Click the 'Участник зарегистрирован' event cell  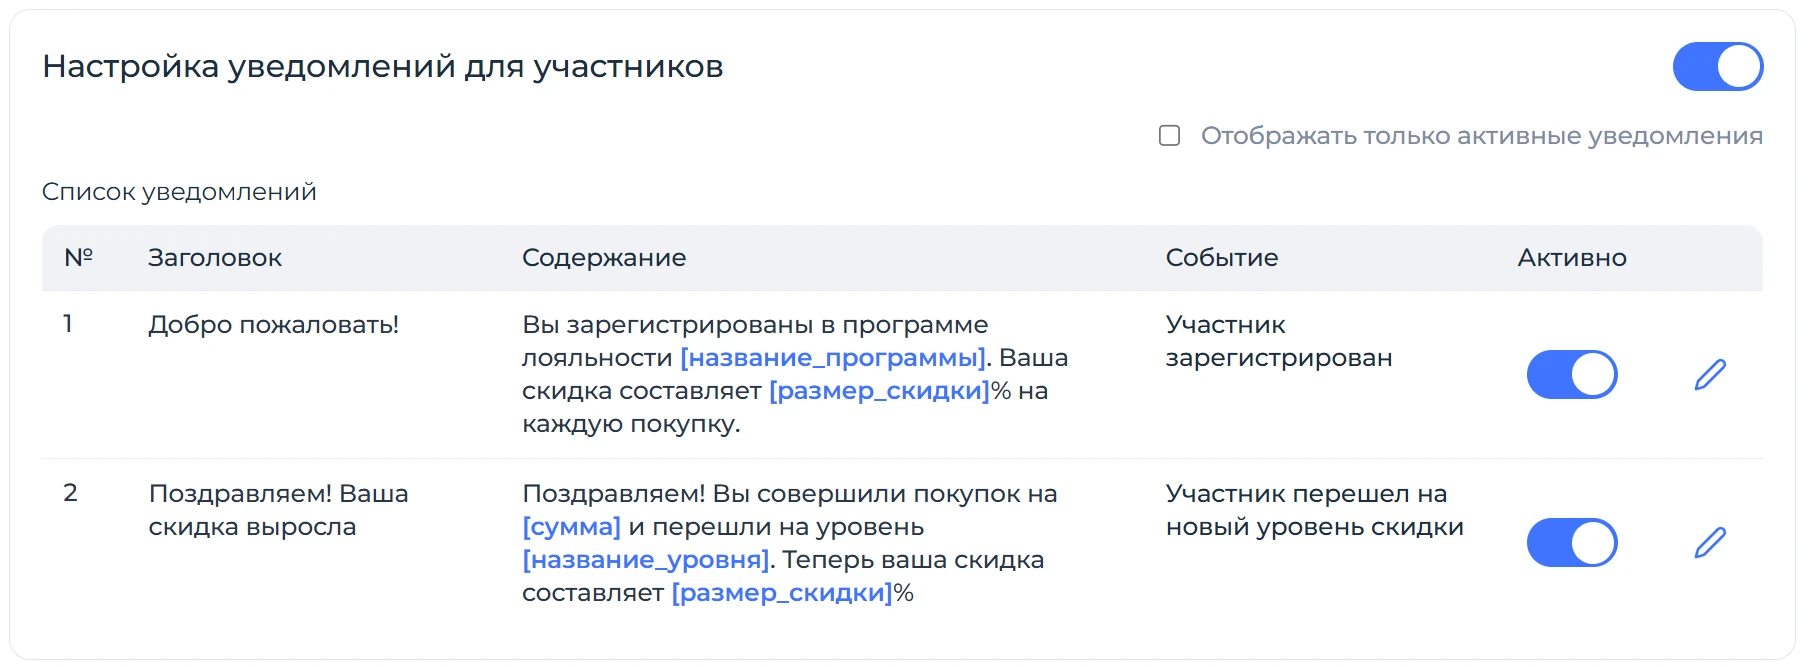point(1279,341)
